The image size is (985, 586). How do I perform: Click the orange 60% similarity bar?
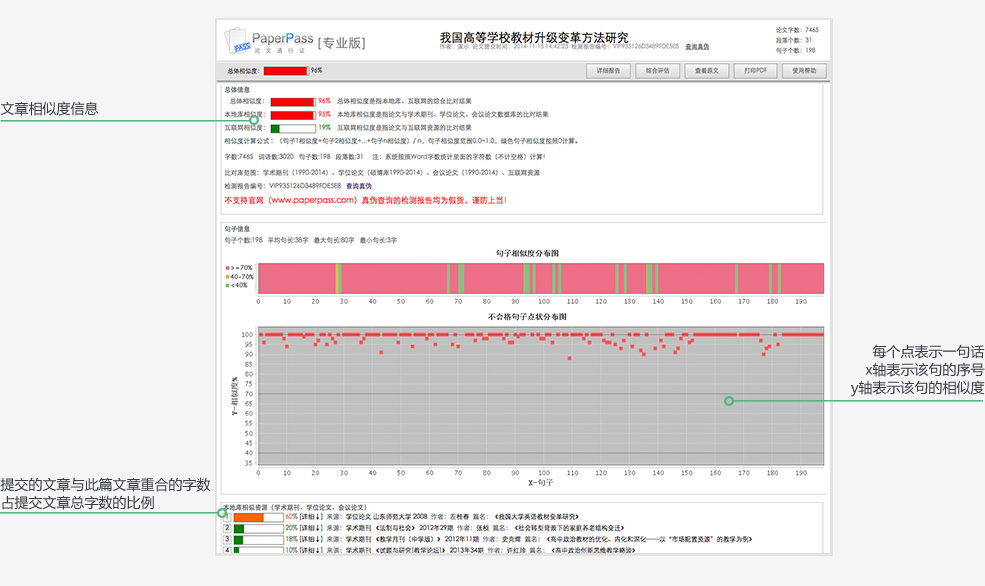tap(249, 517)
